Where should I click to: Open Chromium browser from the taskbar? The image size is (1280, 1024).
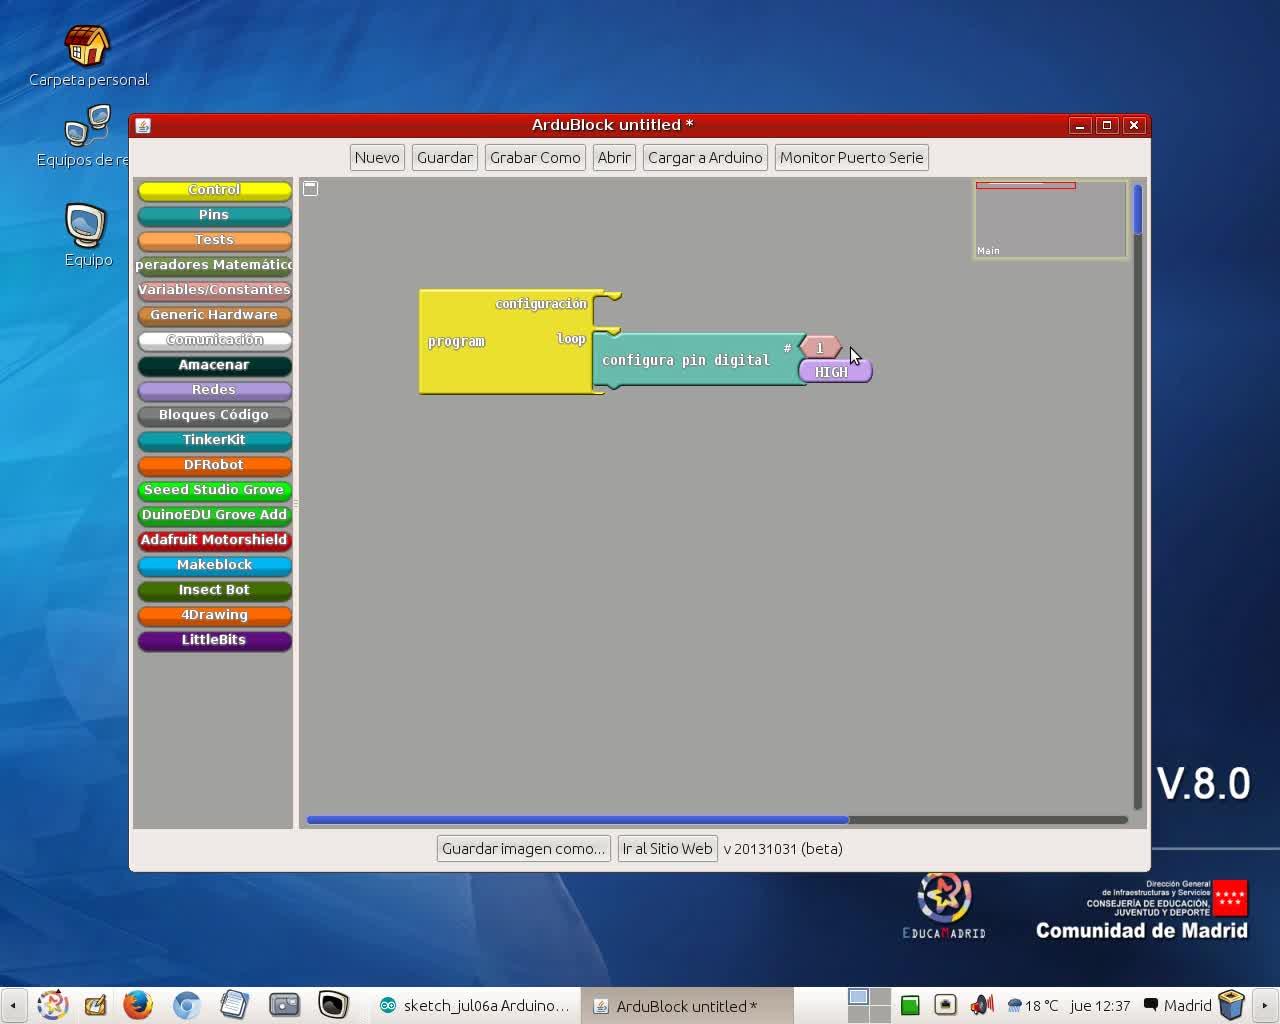click(187, 1004)
